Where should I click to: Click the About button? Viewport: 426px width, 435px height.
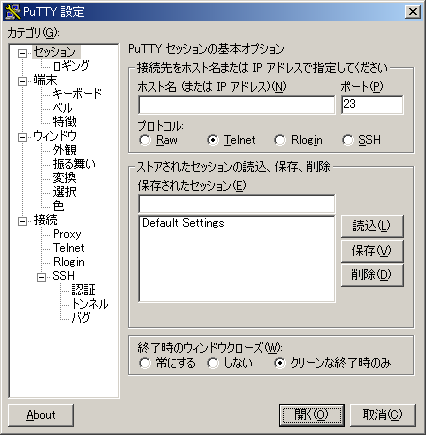(41, 415)
